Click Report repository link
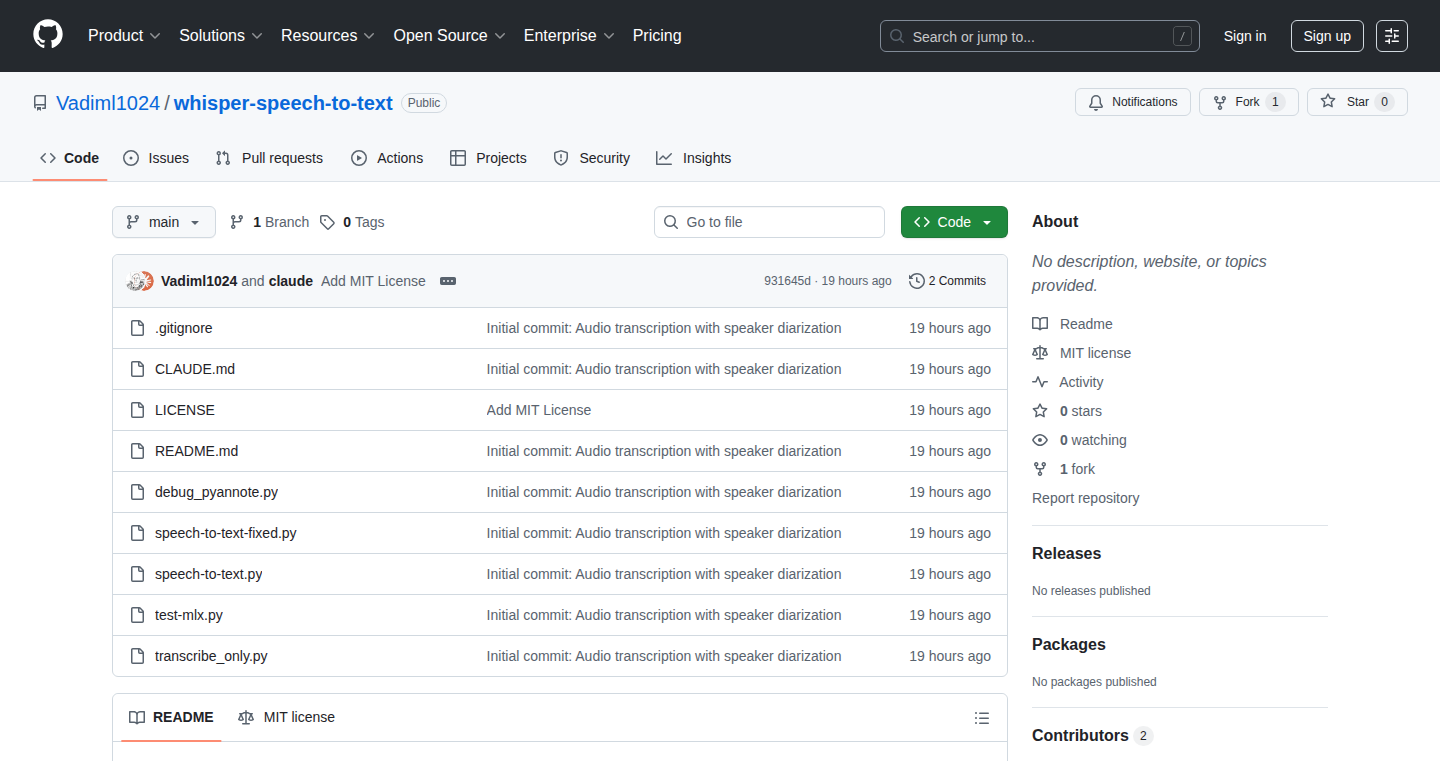 (x=1086, y=498)
